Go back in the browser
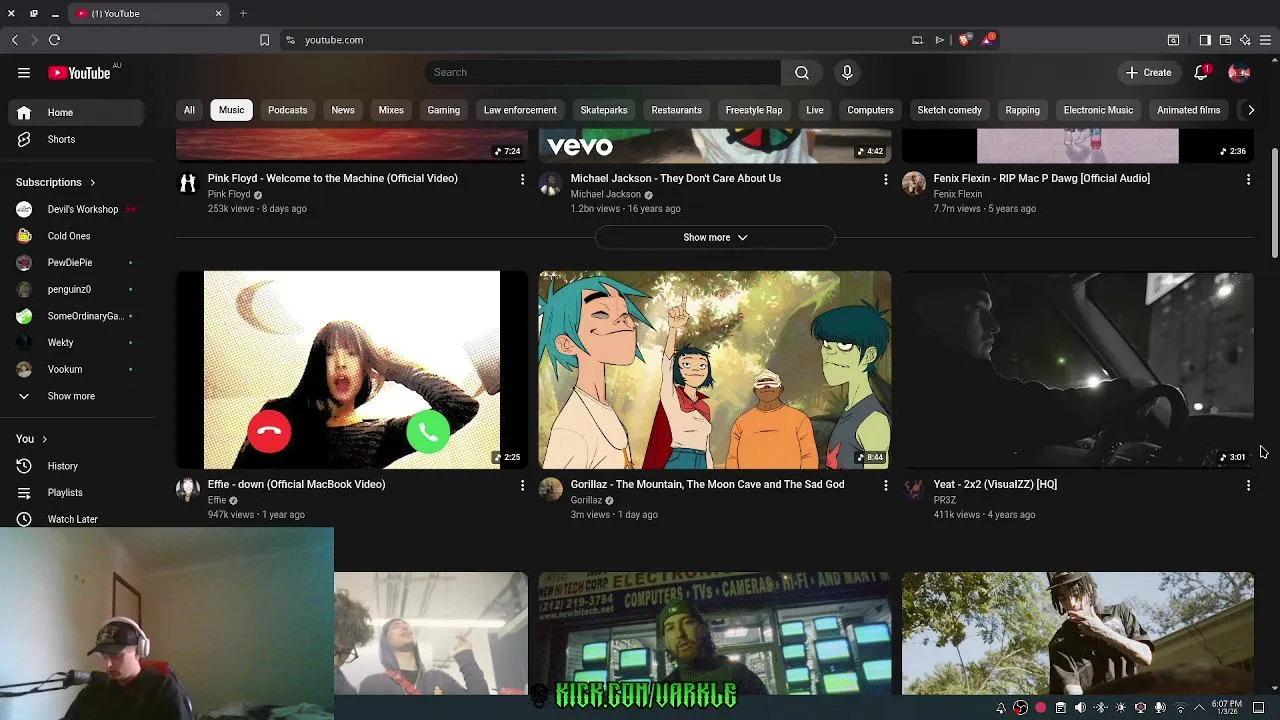 point(15,40)
